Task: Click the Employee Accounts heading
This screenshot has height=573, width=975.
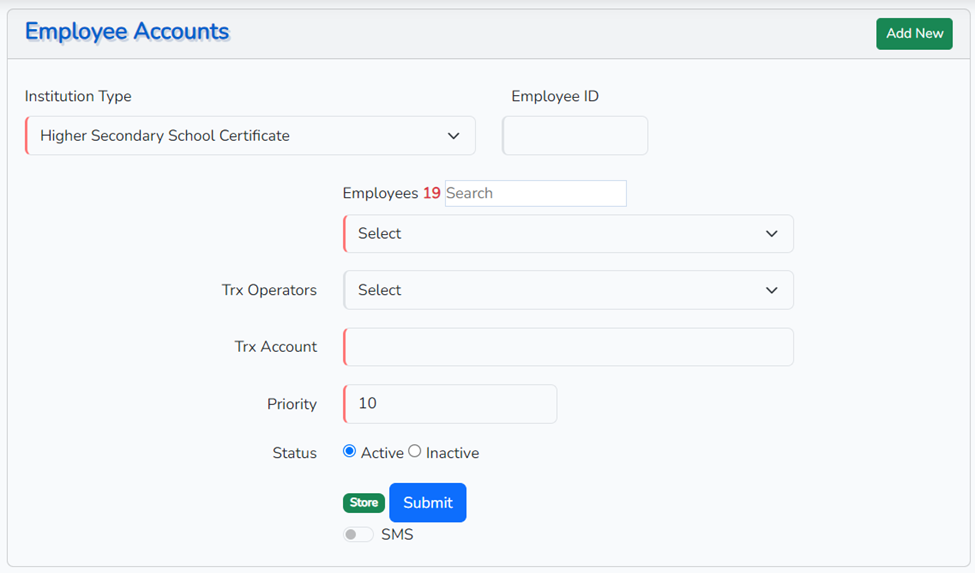Action: pos(127,31)
